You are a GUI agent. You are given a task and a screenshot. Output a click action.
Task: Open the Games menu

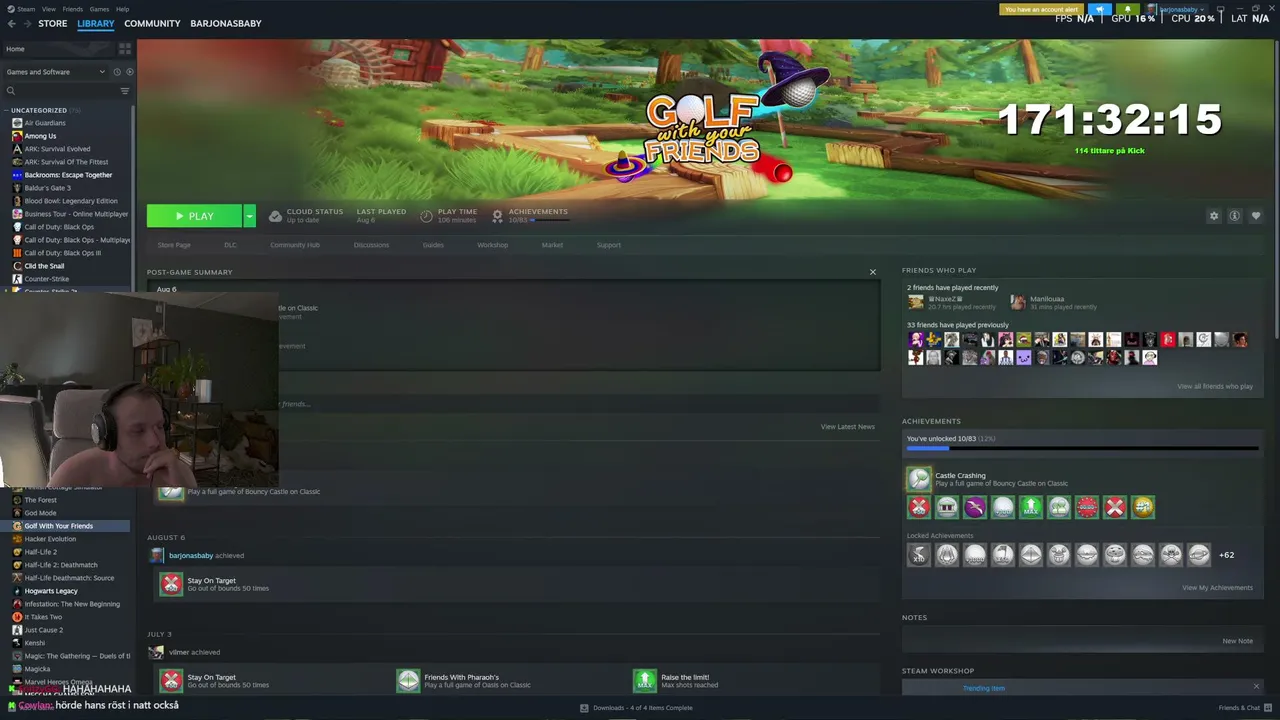pos(99,9)
